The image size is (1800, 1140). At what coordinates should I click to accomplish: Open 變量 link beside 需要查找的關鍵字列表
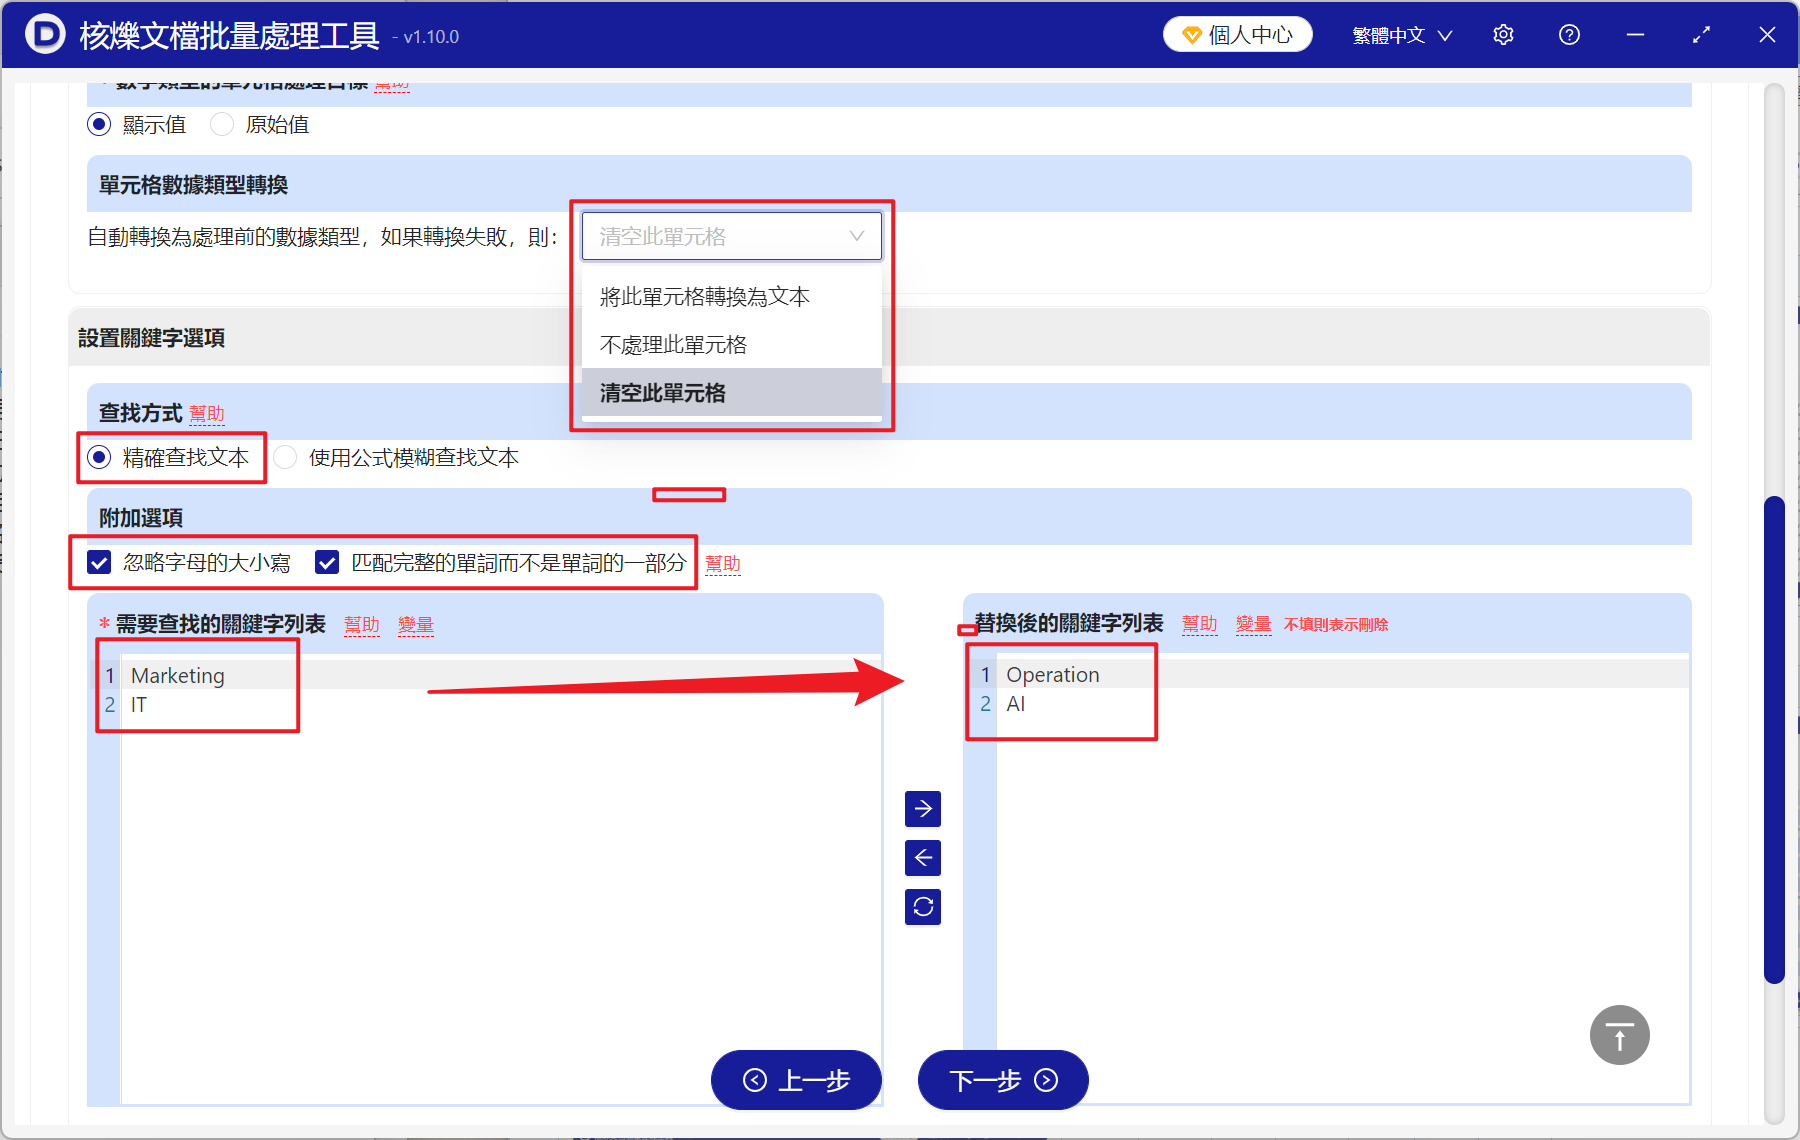[416, 624]
